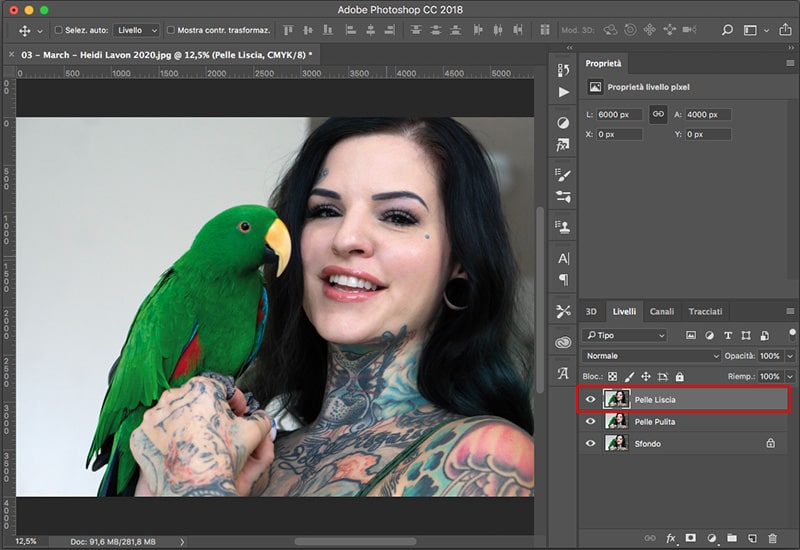The image size is (800, 550).
Task: Click the width-height link button in Proprietà
Action: [658, 115]
